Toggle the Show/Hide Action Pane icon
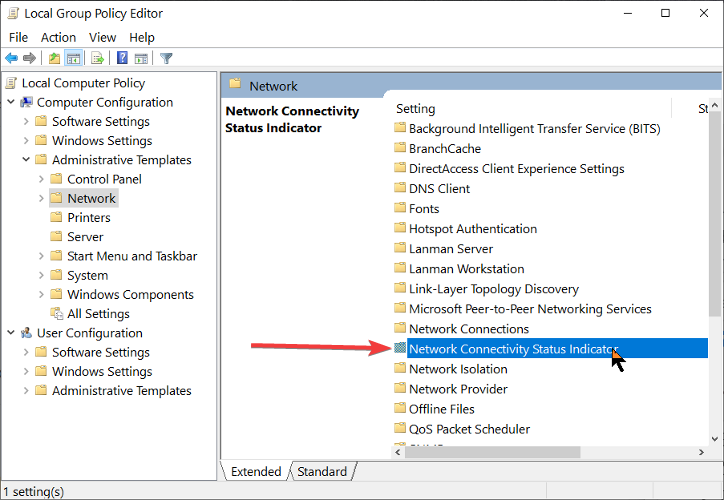 pyautogui.click(x=141, y=58)
